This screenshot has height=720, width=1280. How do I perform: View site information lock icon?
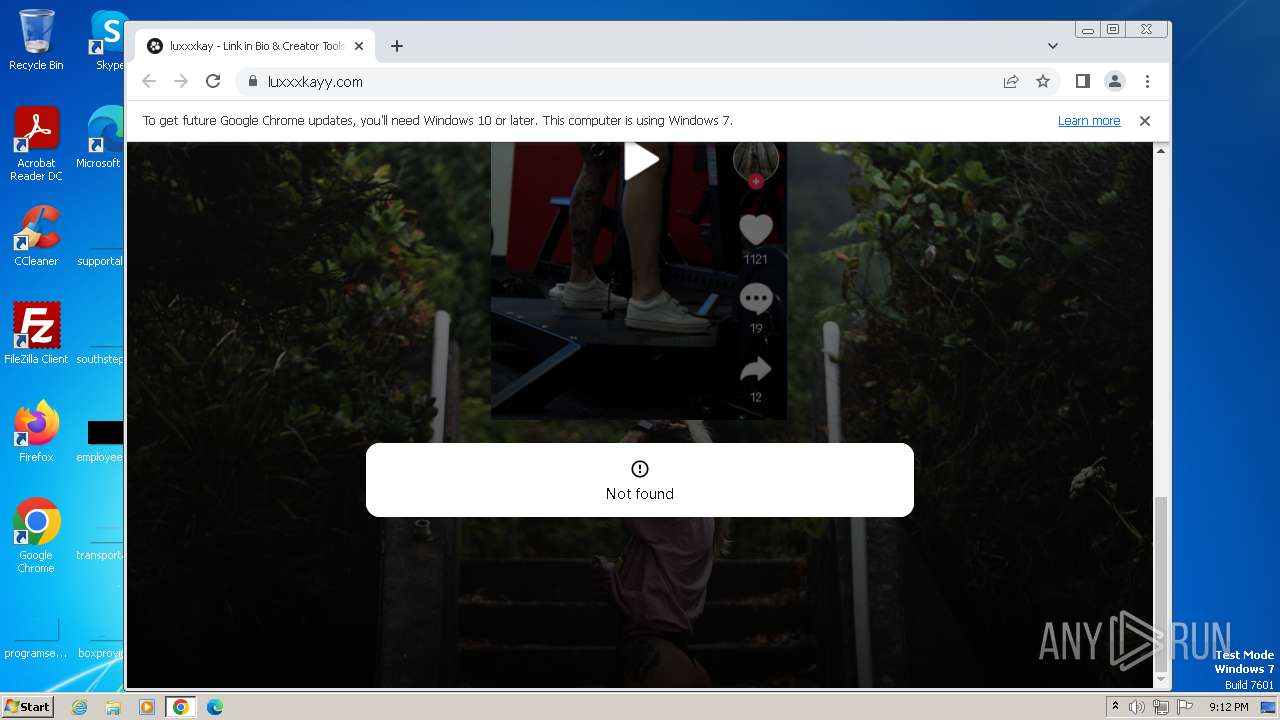252,82
